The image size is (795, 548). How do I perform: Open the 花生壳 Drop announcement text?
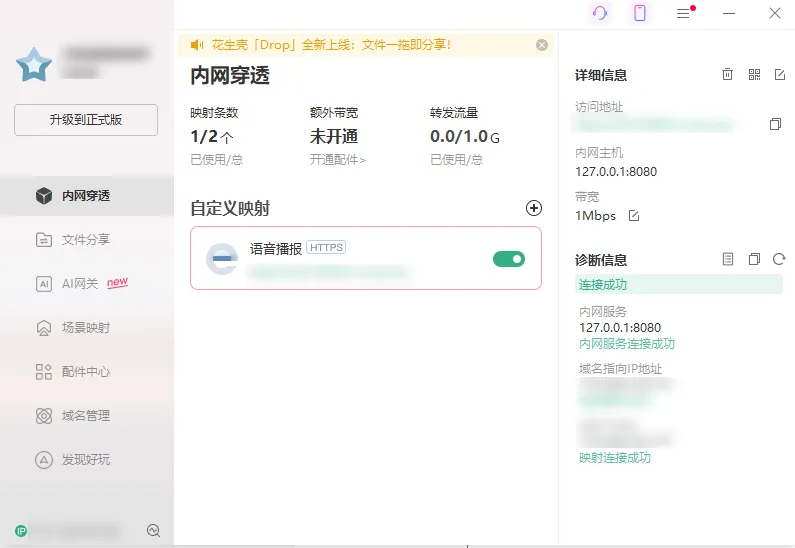tap(331, 45)
